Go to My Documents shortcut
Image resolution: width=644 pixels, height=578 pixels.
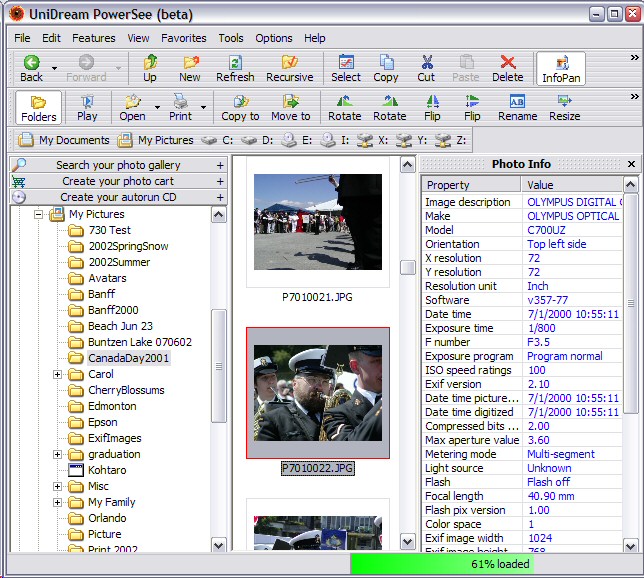(63, 140)
